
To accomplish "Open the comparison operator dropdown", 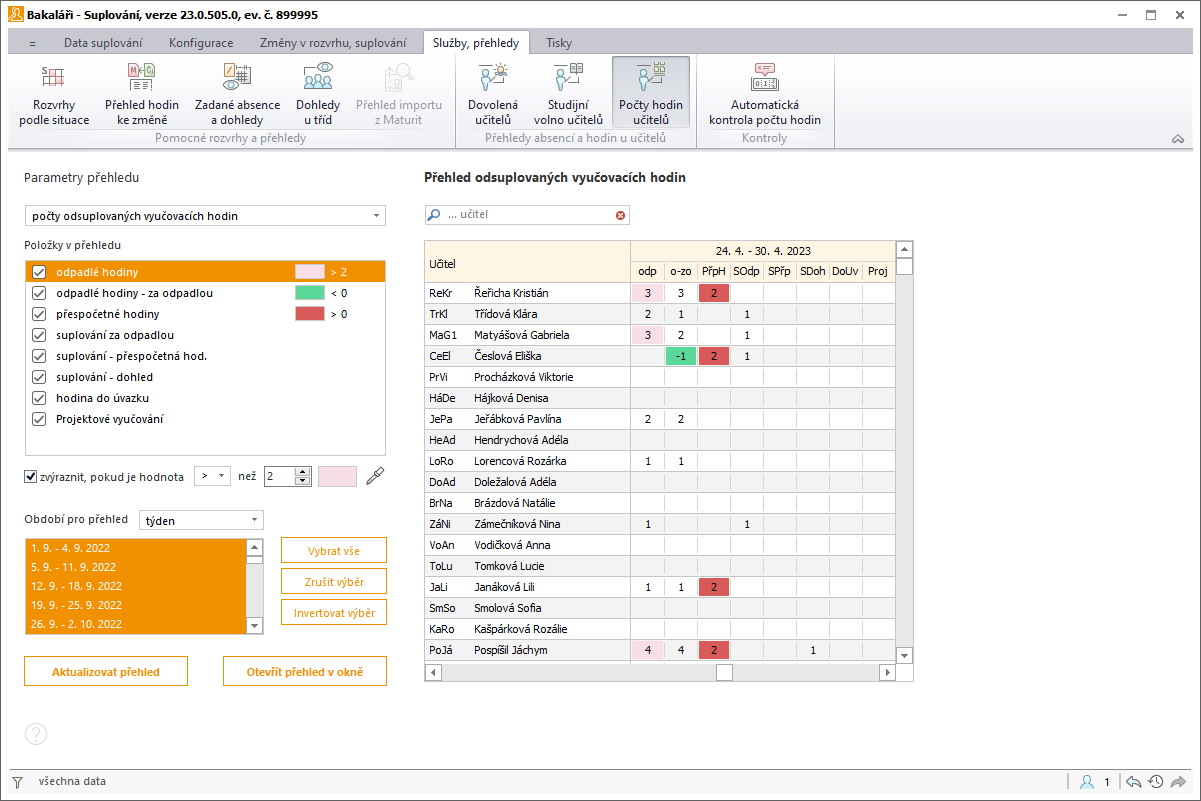I will click(212, 477).
